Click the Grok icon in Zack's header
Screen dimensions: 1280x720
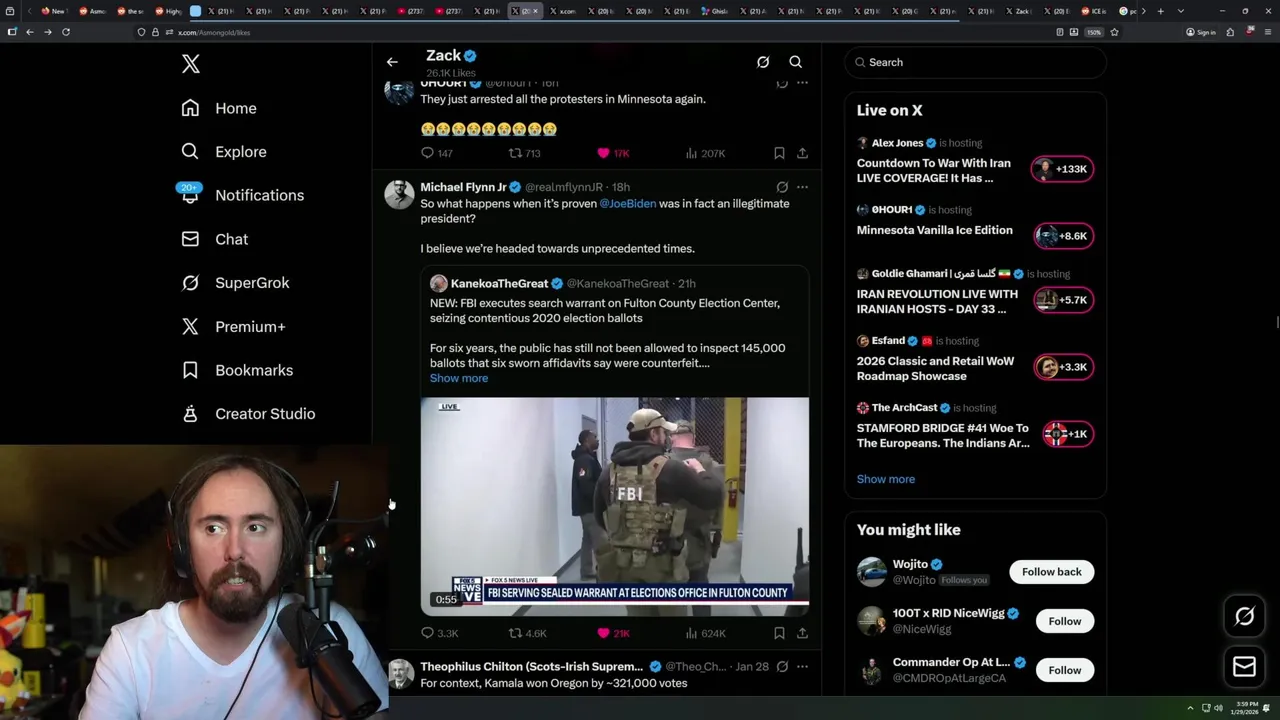[x=763, y=62]
